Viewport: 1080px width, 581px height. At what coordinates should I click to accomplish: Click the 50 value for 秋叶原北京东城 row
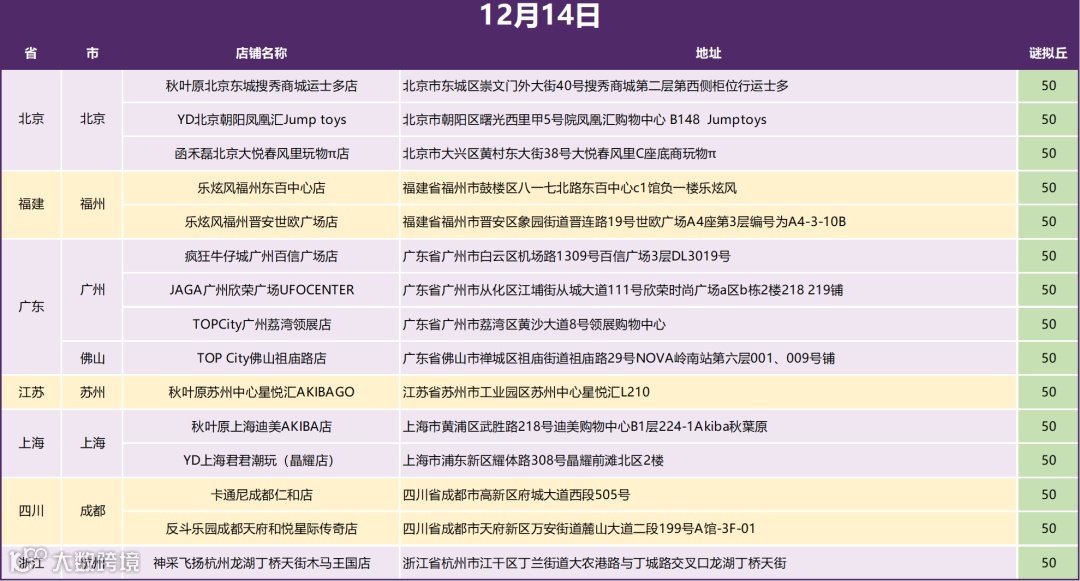[x=1048, y=86]
